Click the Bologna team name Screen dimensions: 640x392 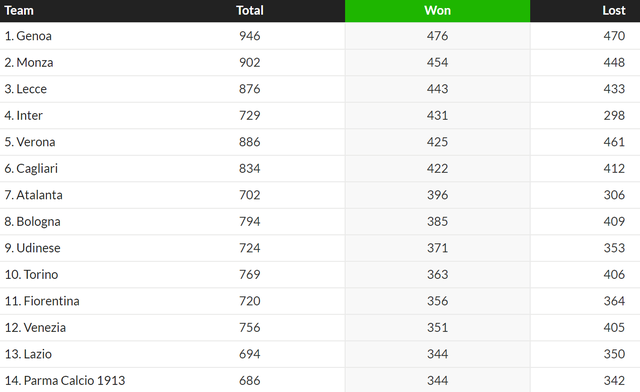click(38, 222)
